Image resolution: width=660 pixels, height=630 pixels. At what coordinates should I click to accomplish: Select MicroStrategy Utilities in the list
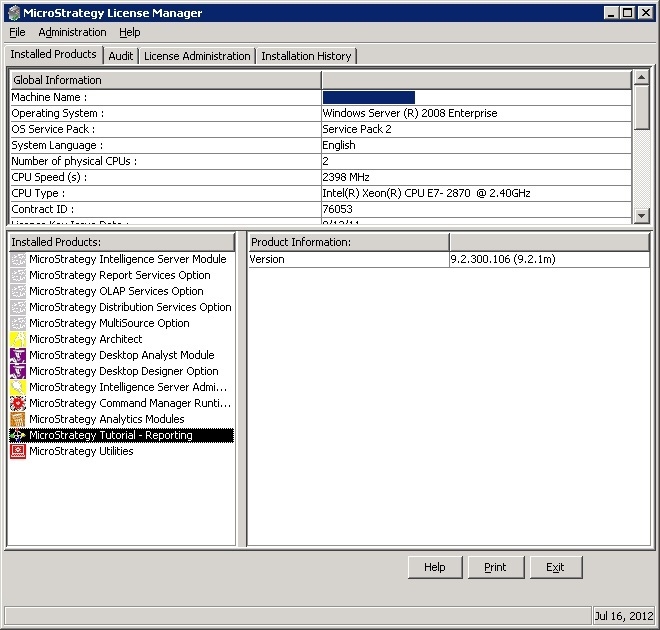(81, 451)
